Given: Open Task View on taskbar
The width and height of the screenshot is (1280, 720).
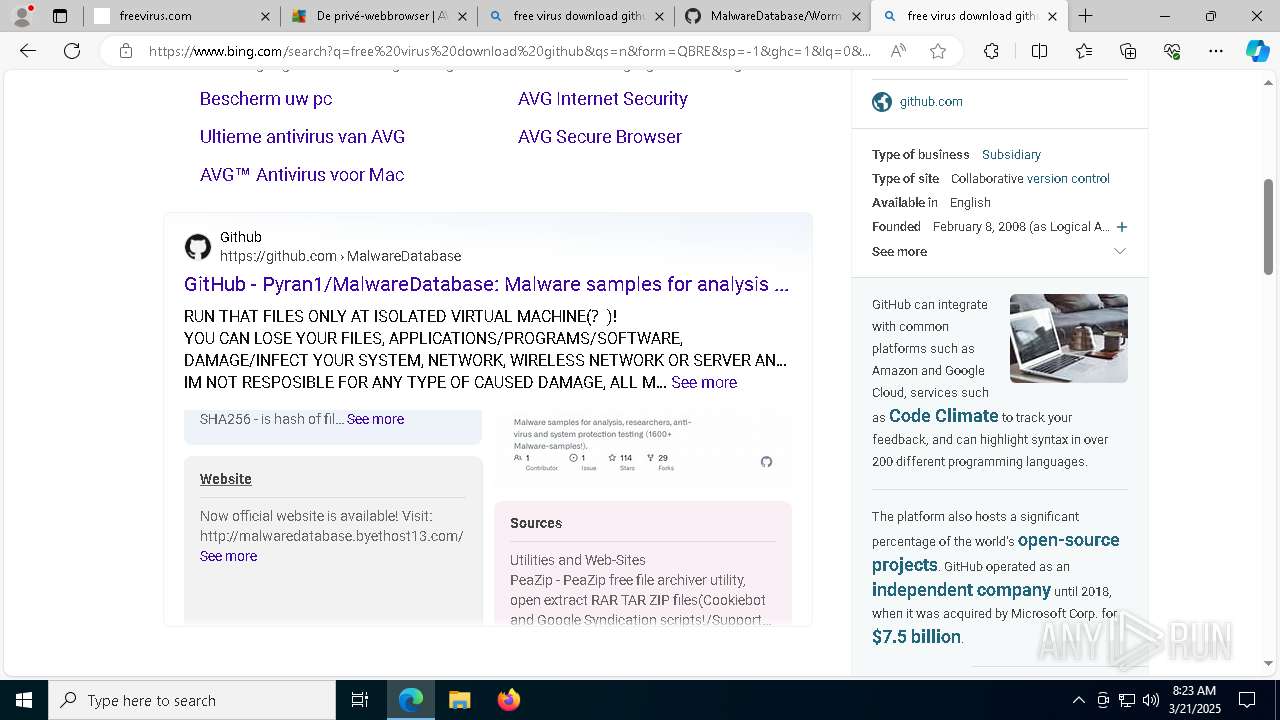Looking at the screenshot, I should (360, 700).
